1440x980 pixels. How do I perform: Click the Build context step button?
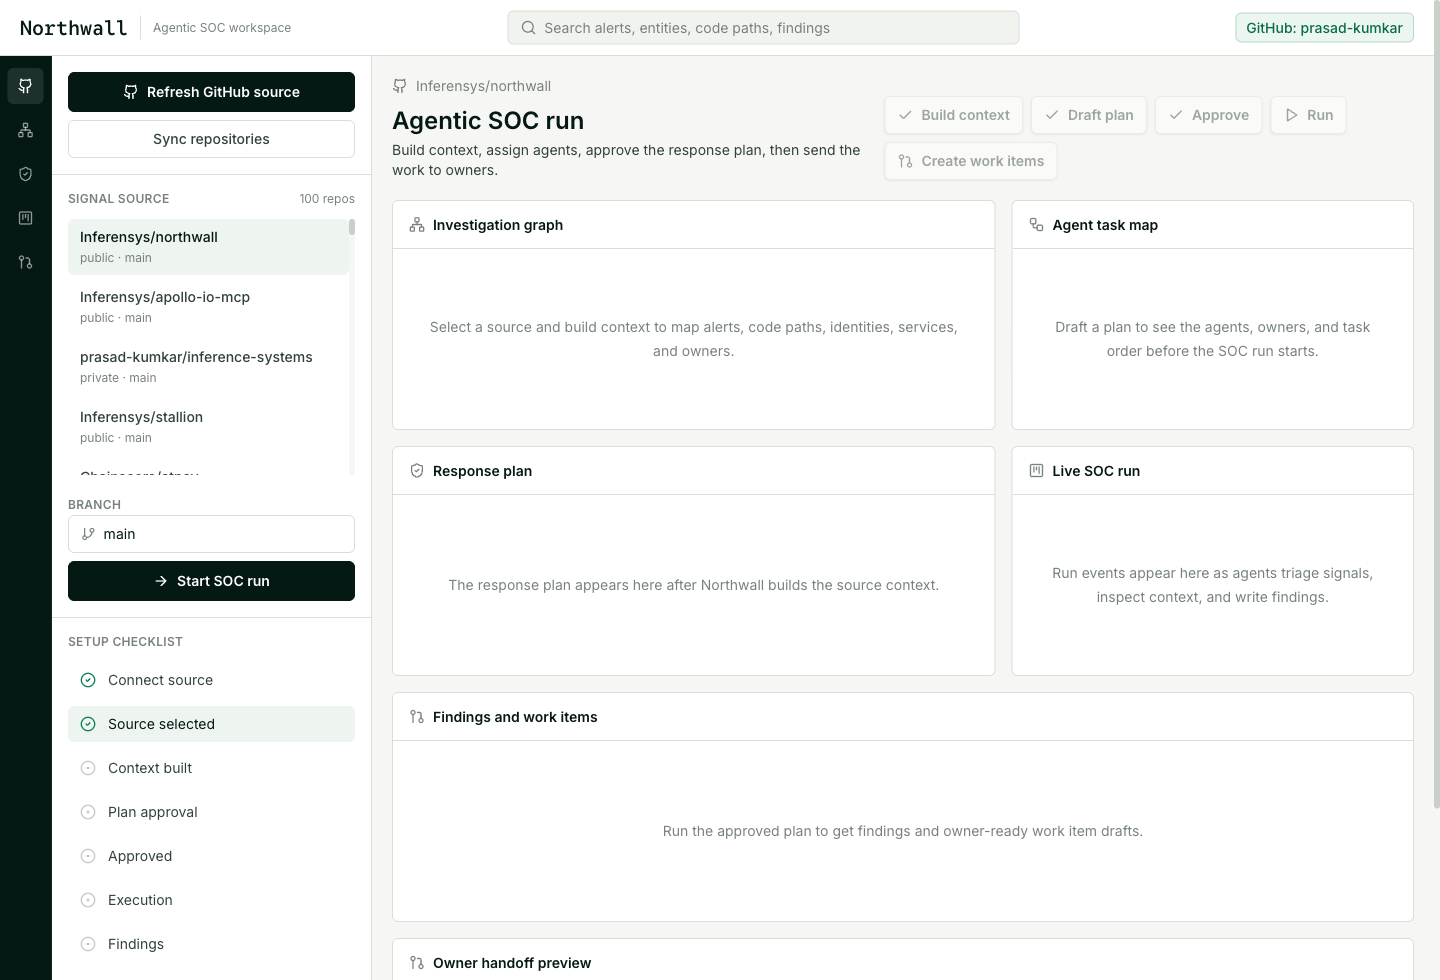tap(953, 115)
